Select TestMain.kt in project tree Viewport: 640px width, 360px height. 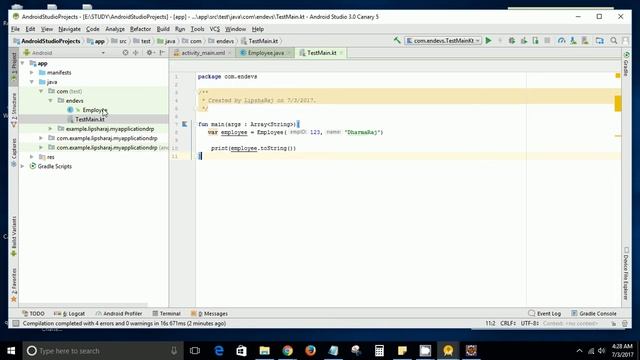[x=90, y=119]
